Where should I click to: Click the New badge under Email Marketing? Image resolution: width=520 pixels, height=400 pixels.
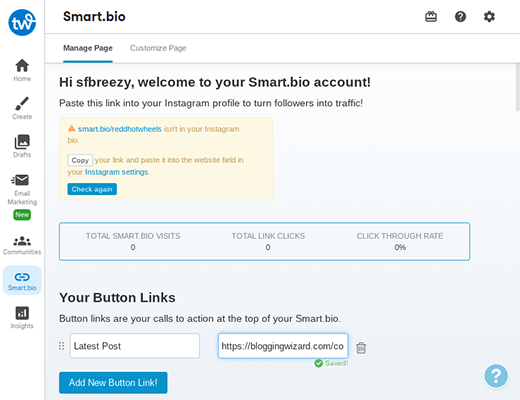click(x=22, y=215)
